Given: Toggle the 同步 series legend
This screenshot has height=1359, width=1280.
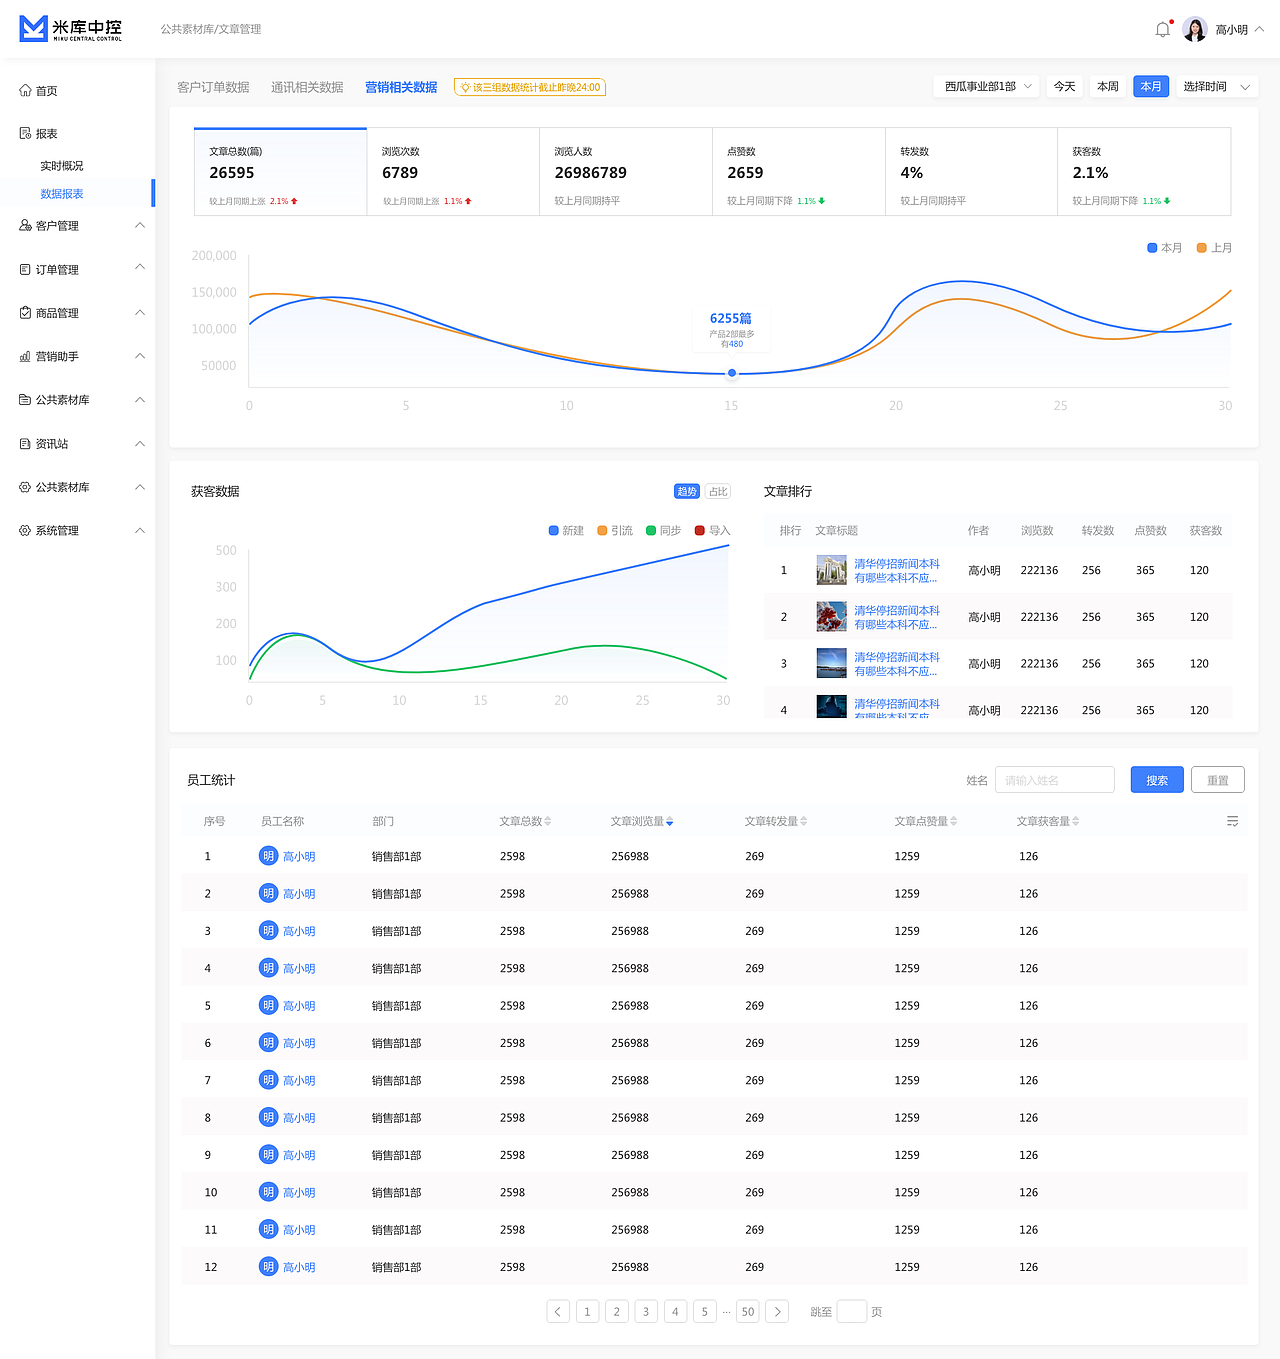Looking at the screenshot, I should (664, 531).
